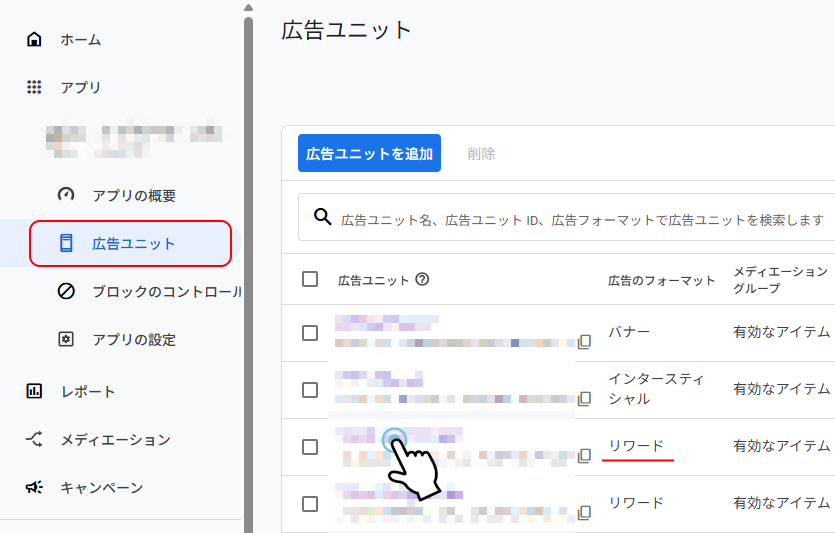
Task: Click the Apps grid icon
Action: (34, 88)
